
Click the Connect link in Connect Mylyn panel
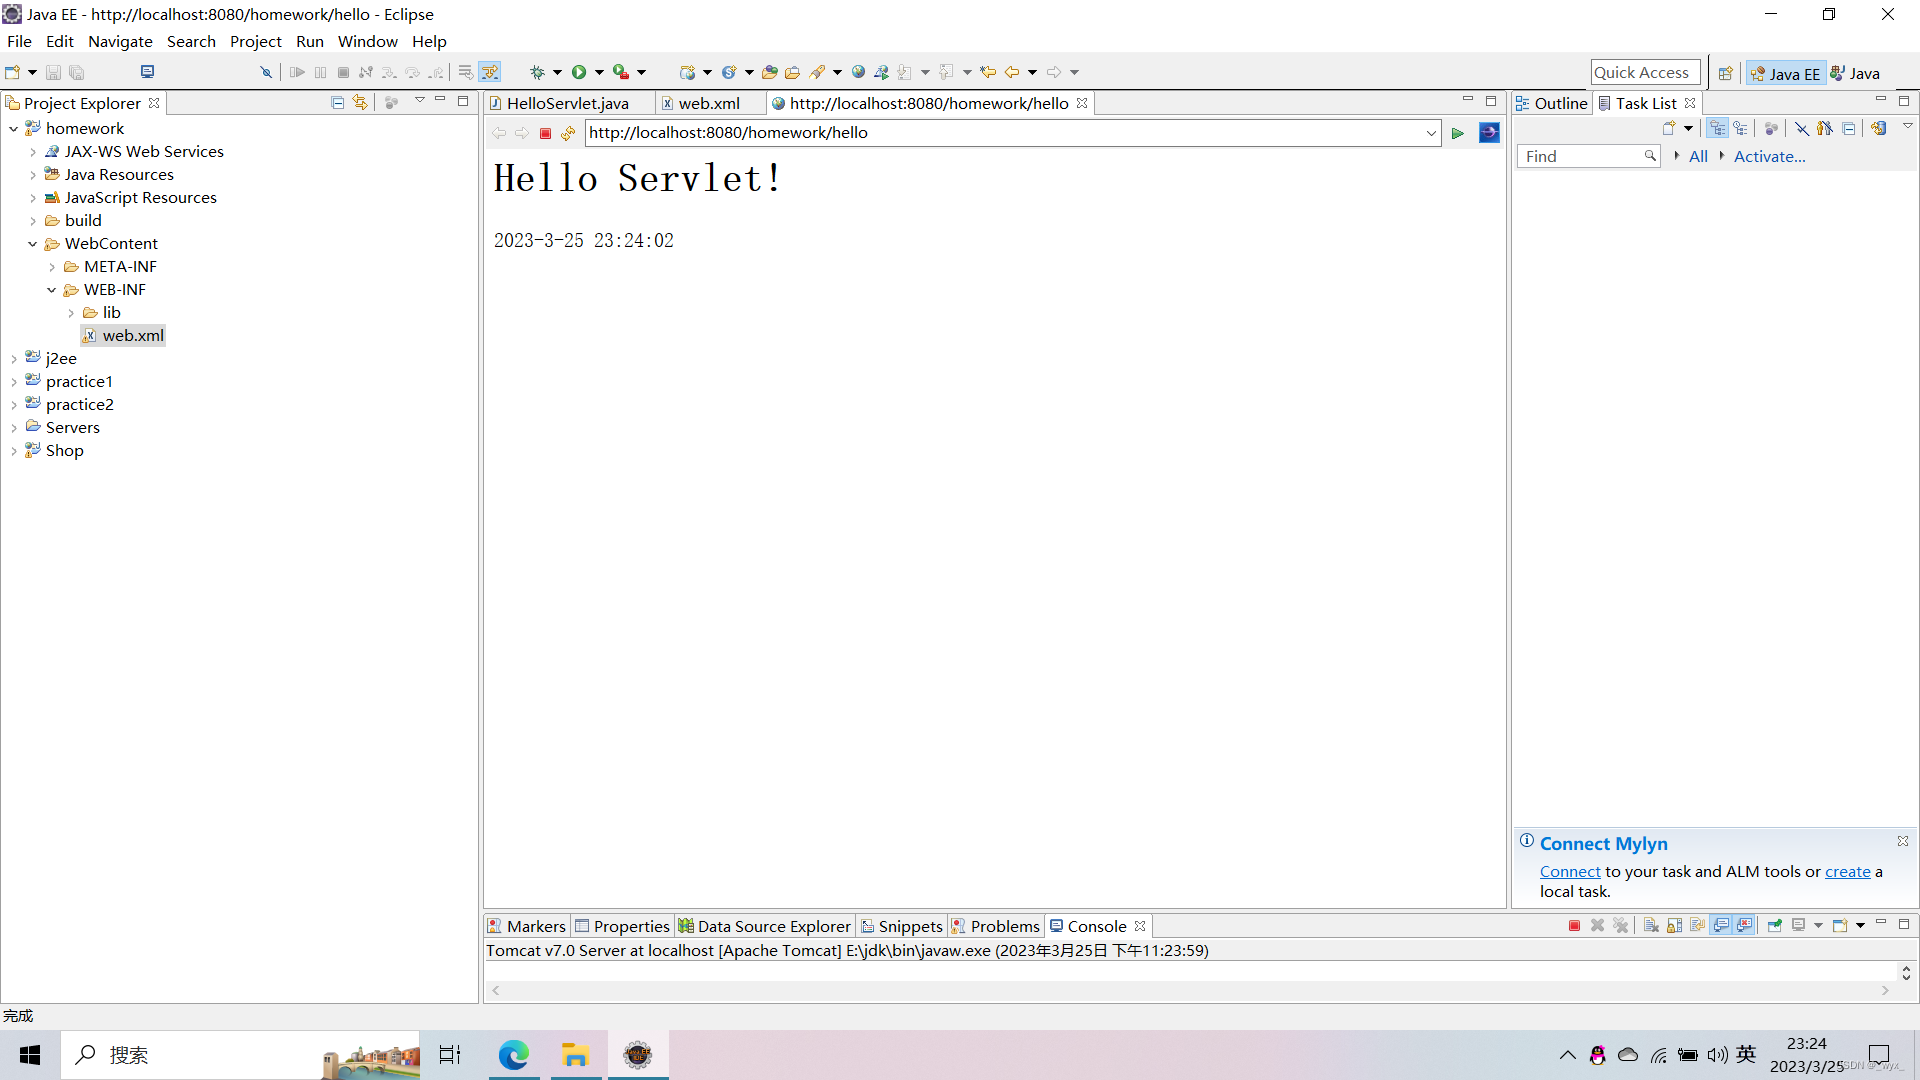pyautogui.click(x=1569, y=871)
